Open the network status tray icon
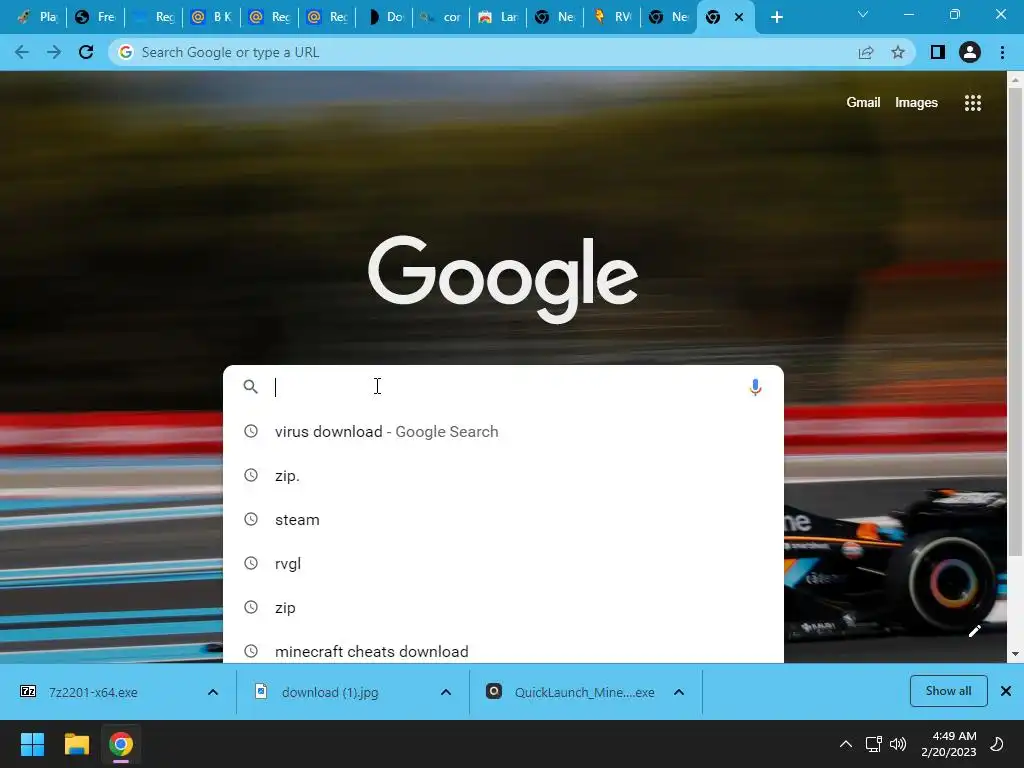The image size is (1024, 768). (873, 744)
